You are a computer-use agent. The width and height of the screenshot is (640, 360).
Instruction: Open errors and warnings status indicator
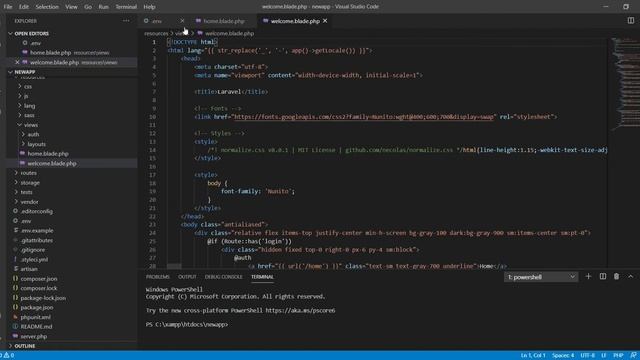(x=8, y=356)
